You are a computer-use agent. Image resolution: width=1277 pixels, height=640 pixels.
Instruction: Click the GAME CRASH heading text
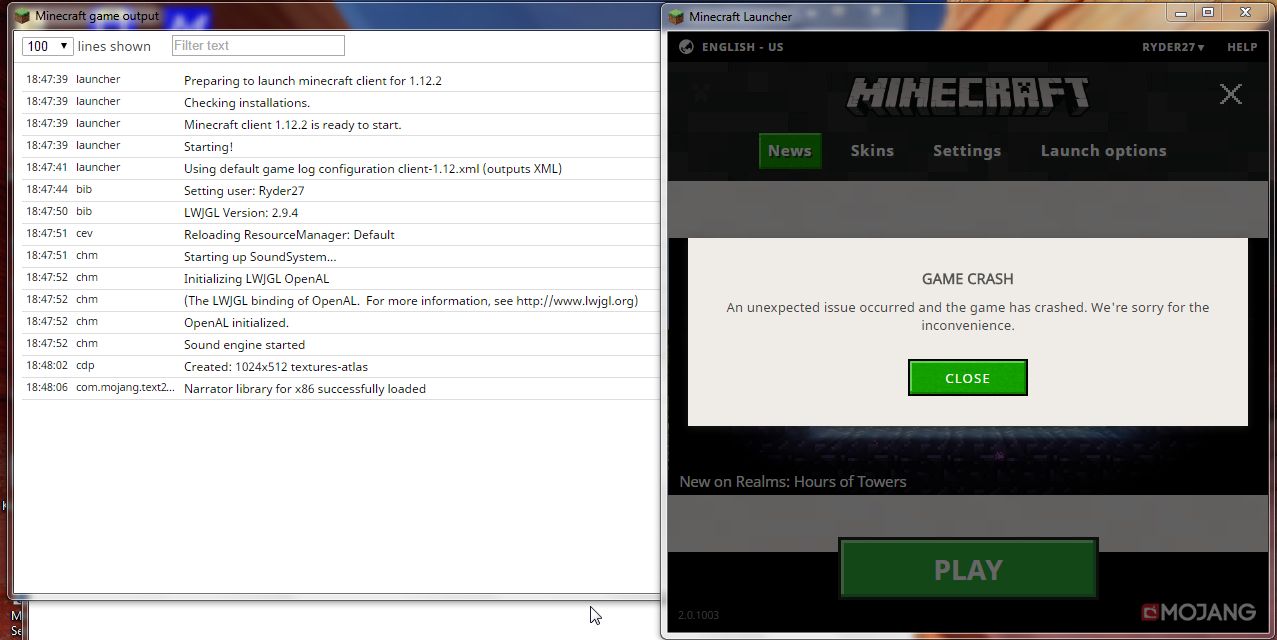pos(967,279)
